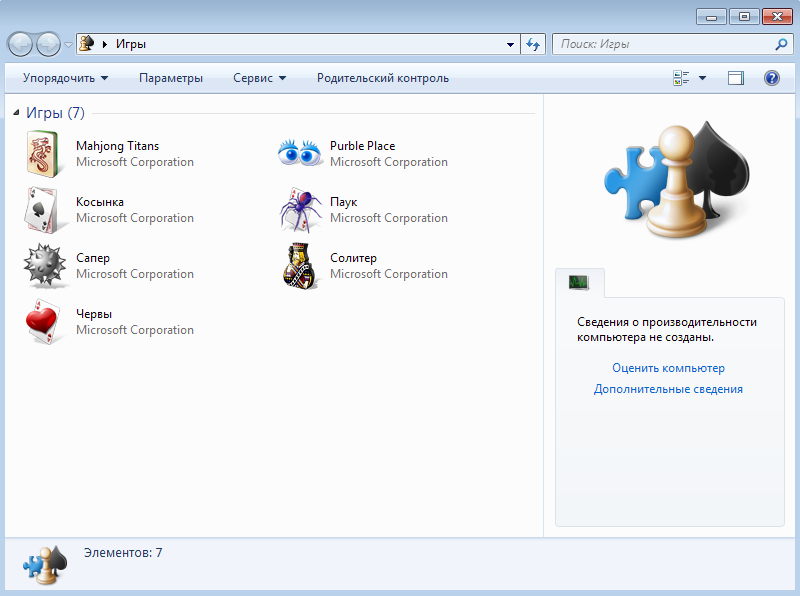Click Параметры in the toolbar
Viewport: 800px width, 596px height.
(x=171, y=78)
